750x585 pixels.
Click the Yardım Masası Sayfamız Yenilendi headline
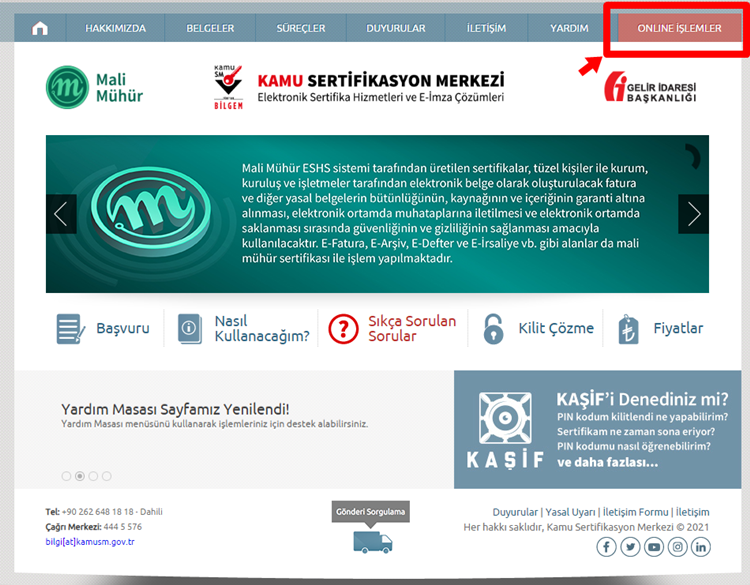[x=175, y=409]
